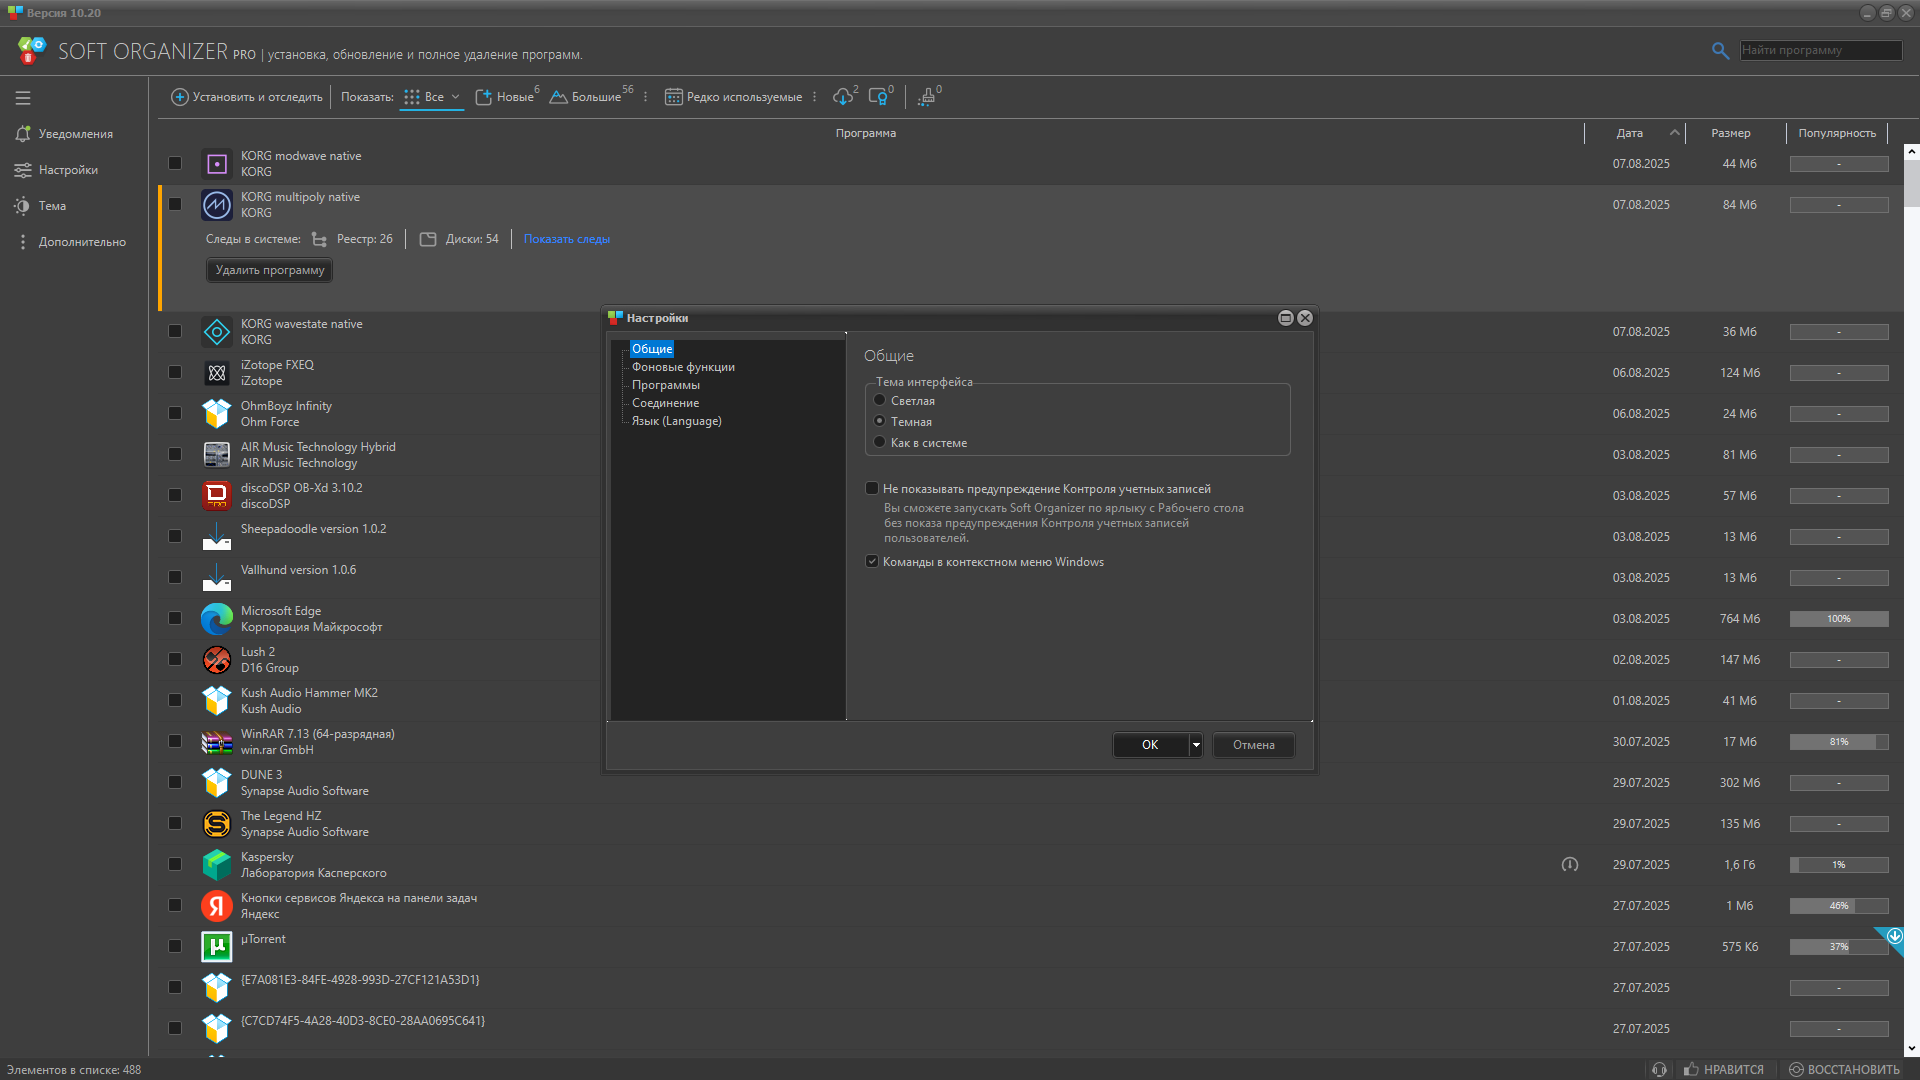Click НРАВИТСЯ in status bar

click(x=1724, y=1070)
